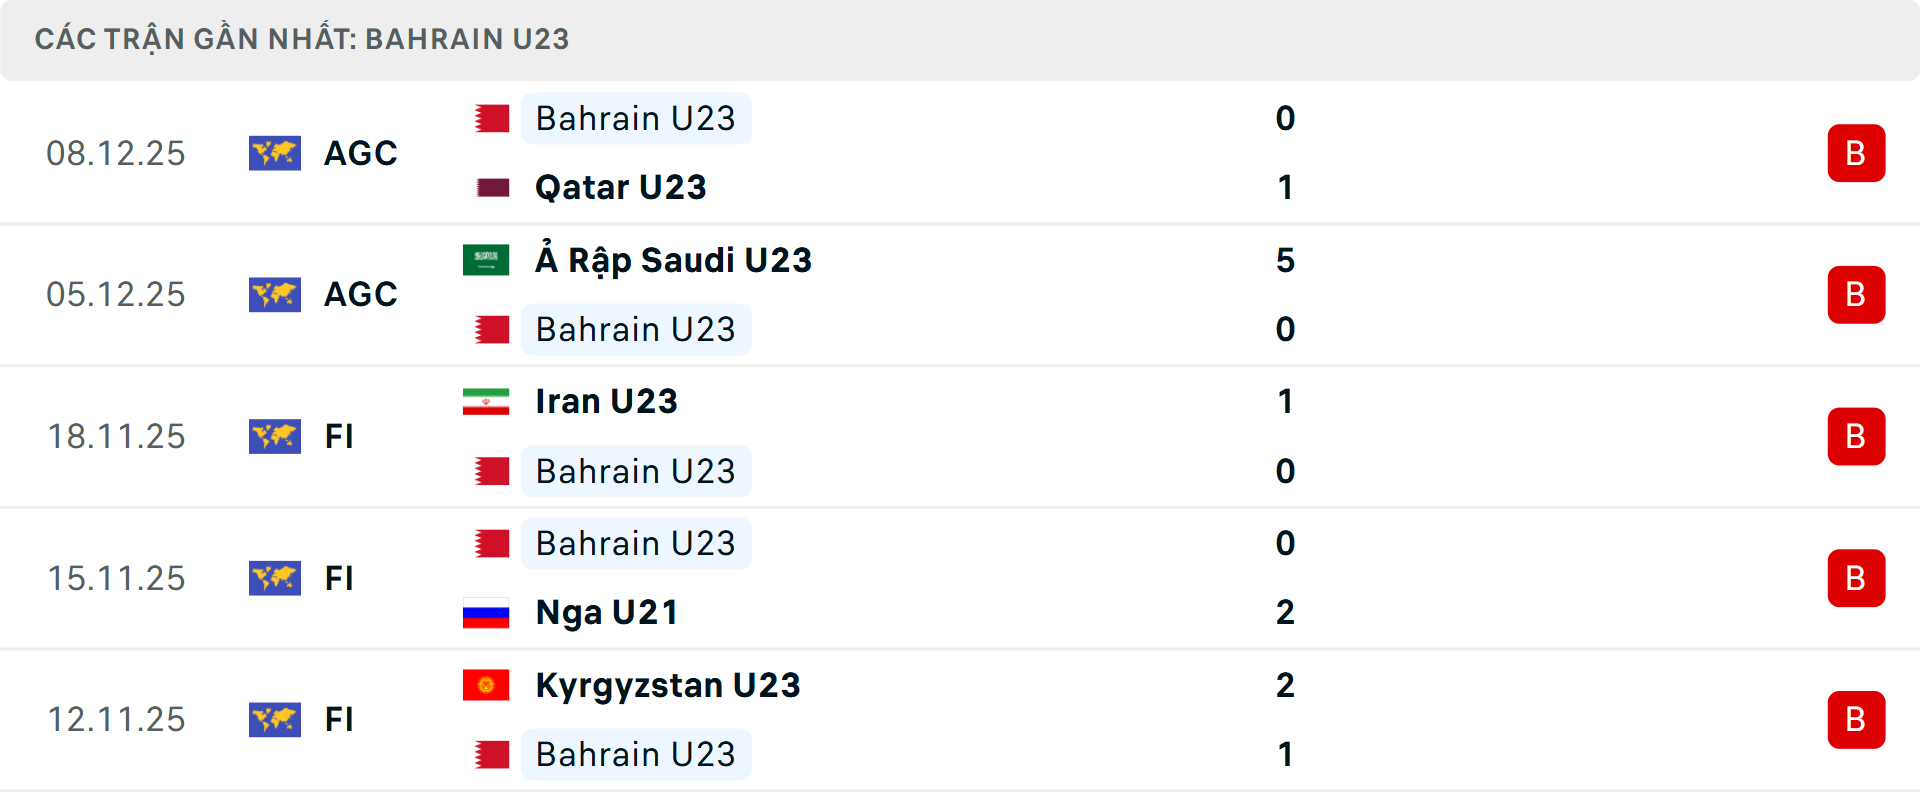Image resolution: width=1920 pixels, height=792 pixels.
Task: Click the date 12.11.25
Action: [116, 720]
